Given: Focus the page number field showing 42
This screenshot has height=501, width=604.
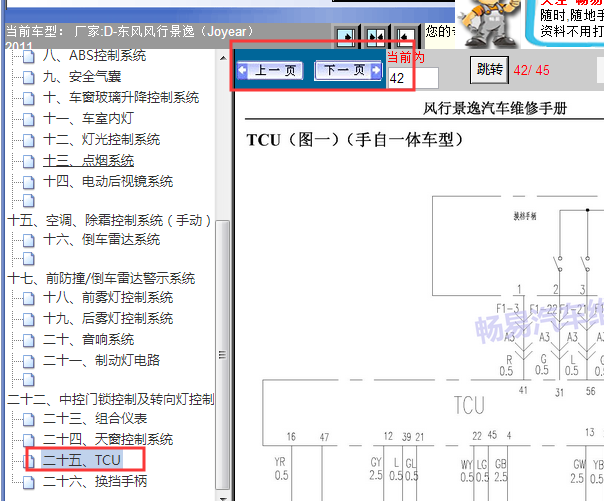Looking at the screenshot, I should 413,78.
